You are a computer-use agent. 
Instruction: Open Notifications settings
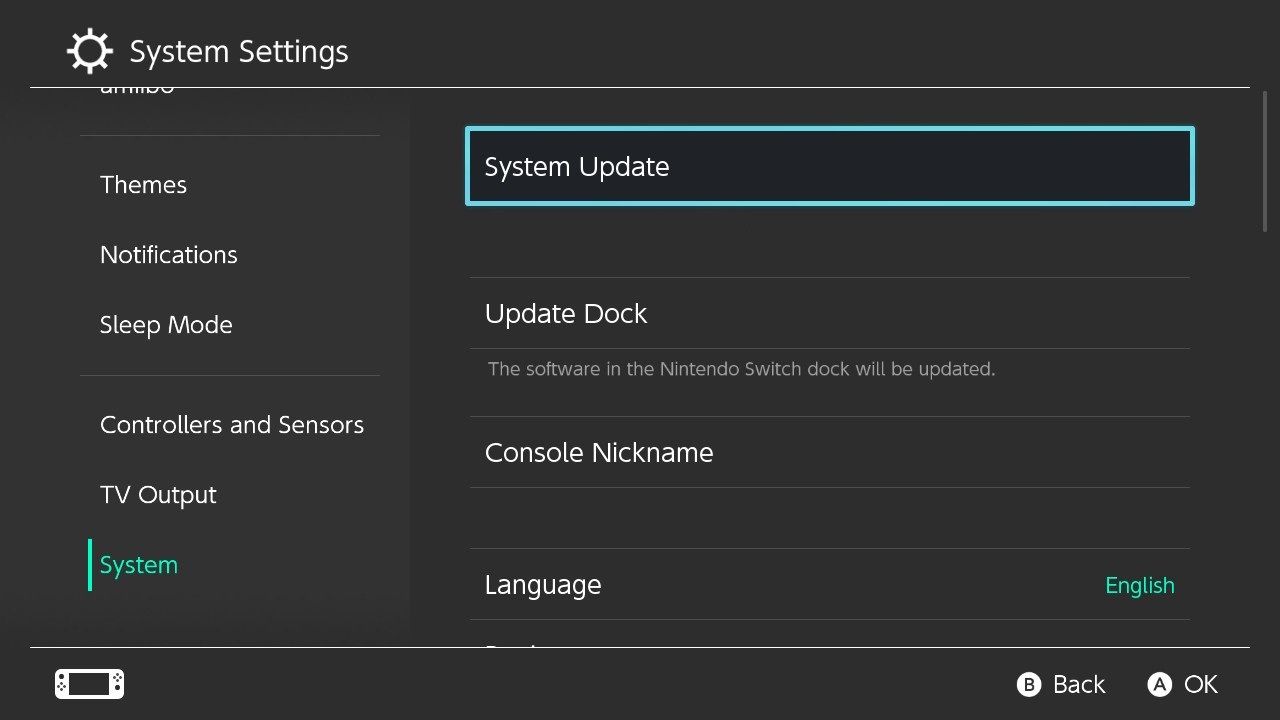168,254
